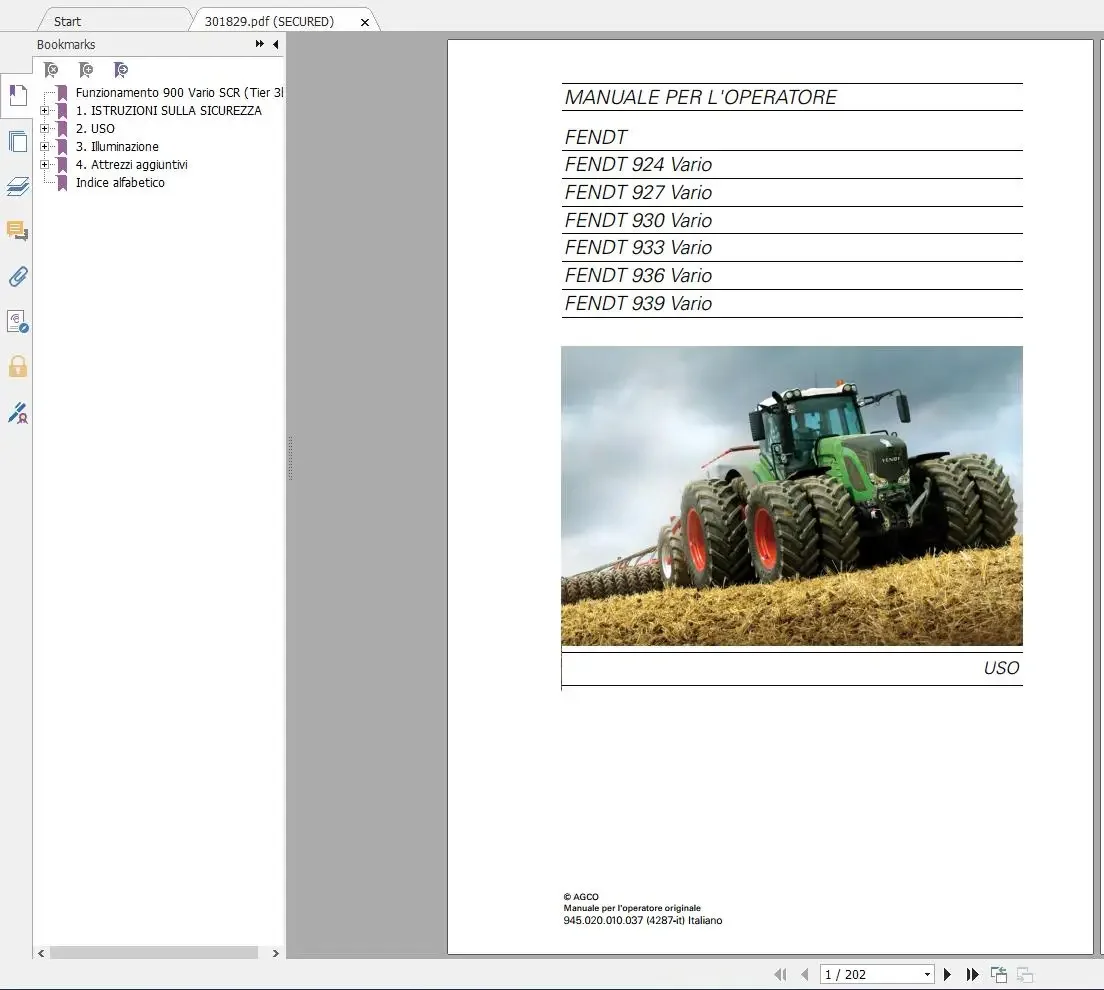
Task: Open the Security lock panel icon
Action: [18, 367]
